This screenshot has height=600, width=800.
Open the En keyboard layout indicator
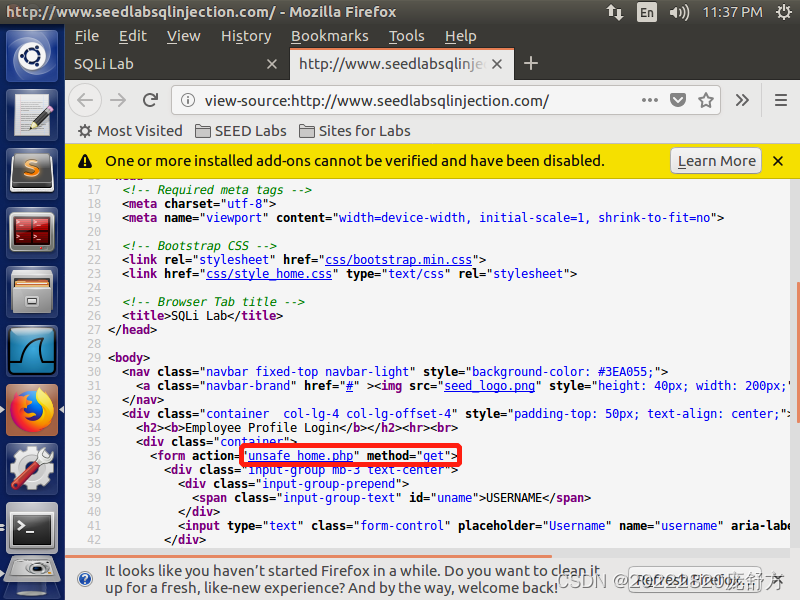(646, 12)
